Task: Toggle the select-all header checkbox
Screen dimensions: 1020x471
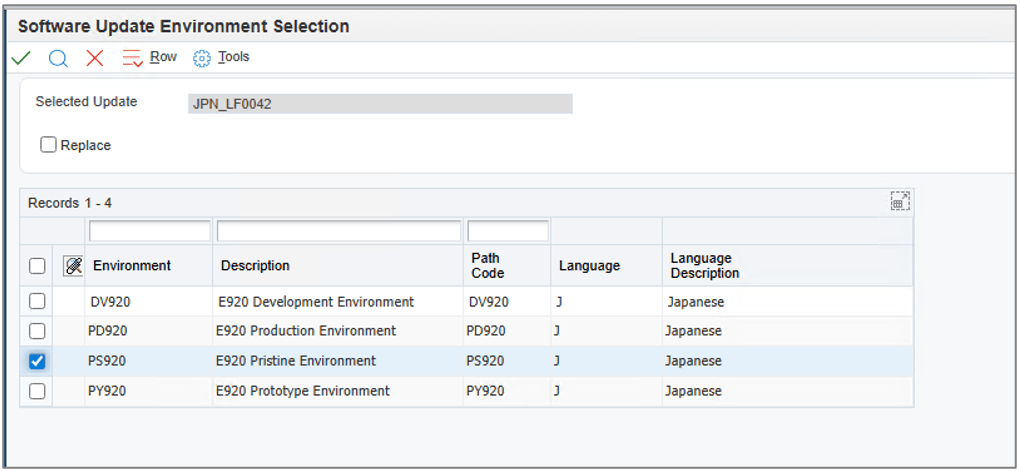Action: pyautogui.click(x=37, y=266)
